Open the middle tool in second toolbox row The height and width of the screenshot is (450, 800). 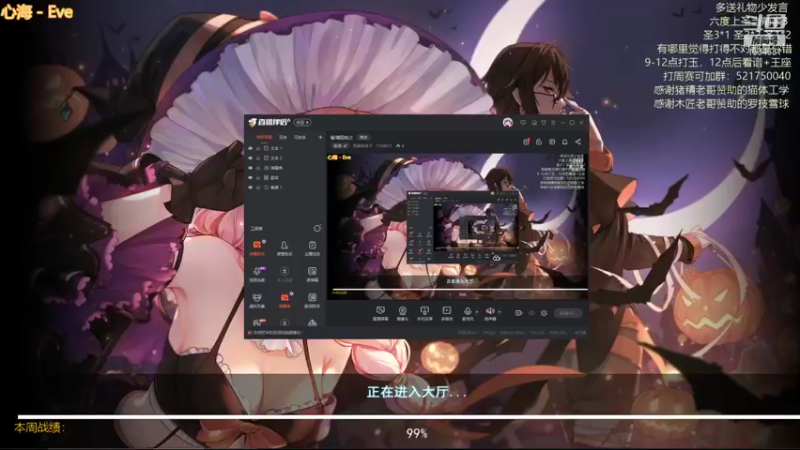pyautogui.click(x=284, y=274)
